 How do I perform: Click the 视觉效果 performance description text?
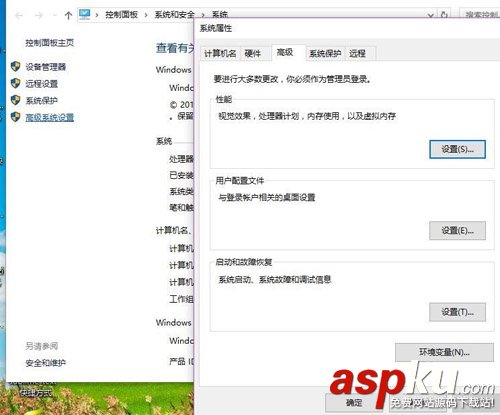[307, 116]
